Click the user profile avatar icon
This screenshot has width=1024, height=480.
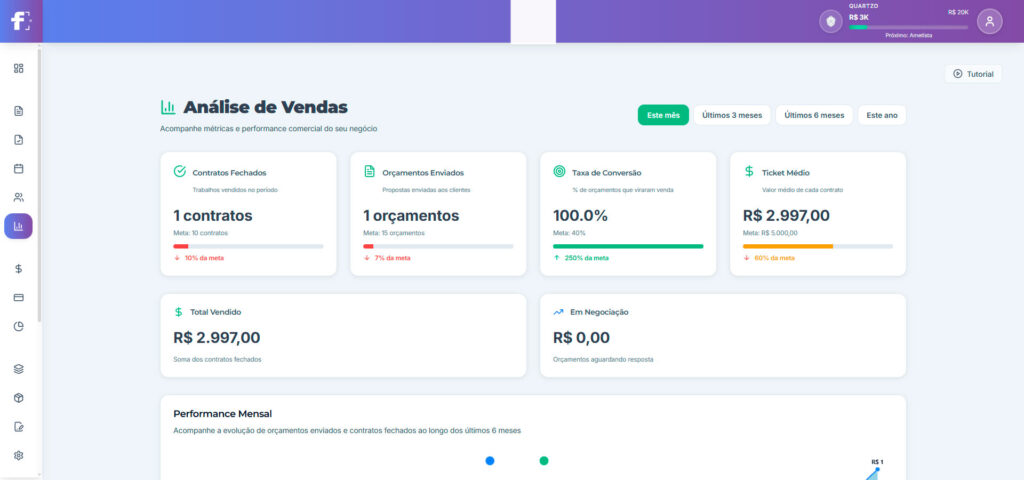989,21
